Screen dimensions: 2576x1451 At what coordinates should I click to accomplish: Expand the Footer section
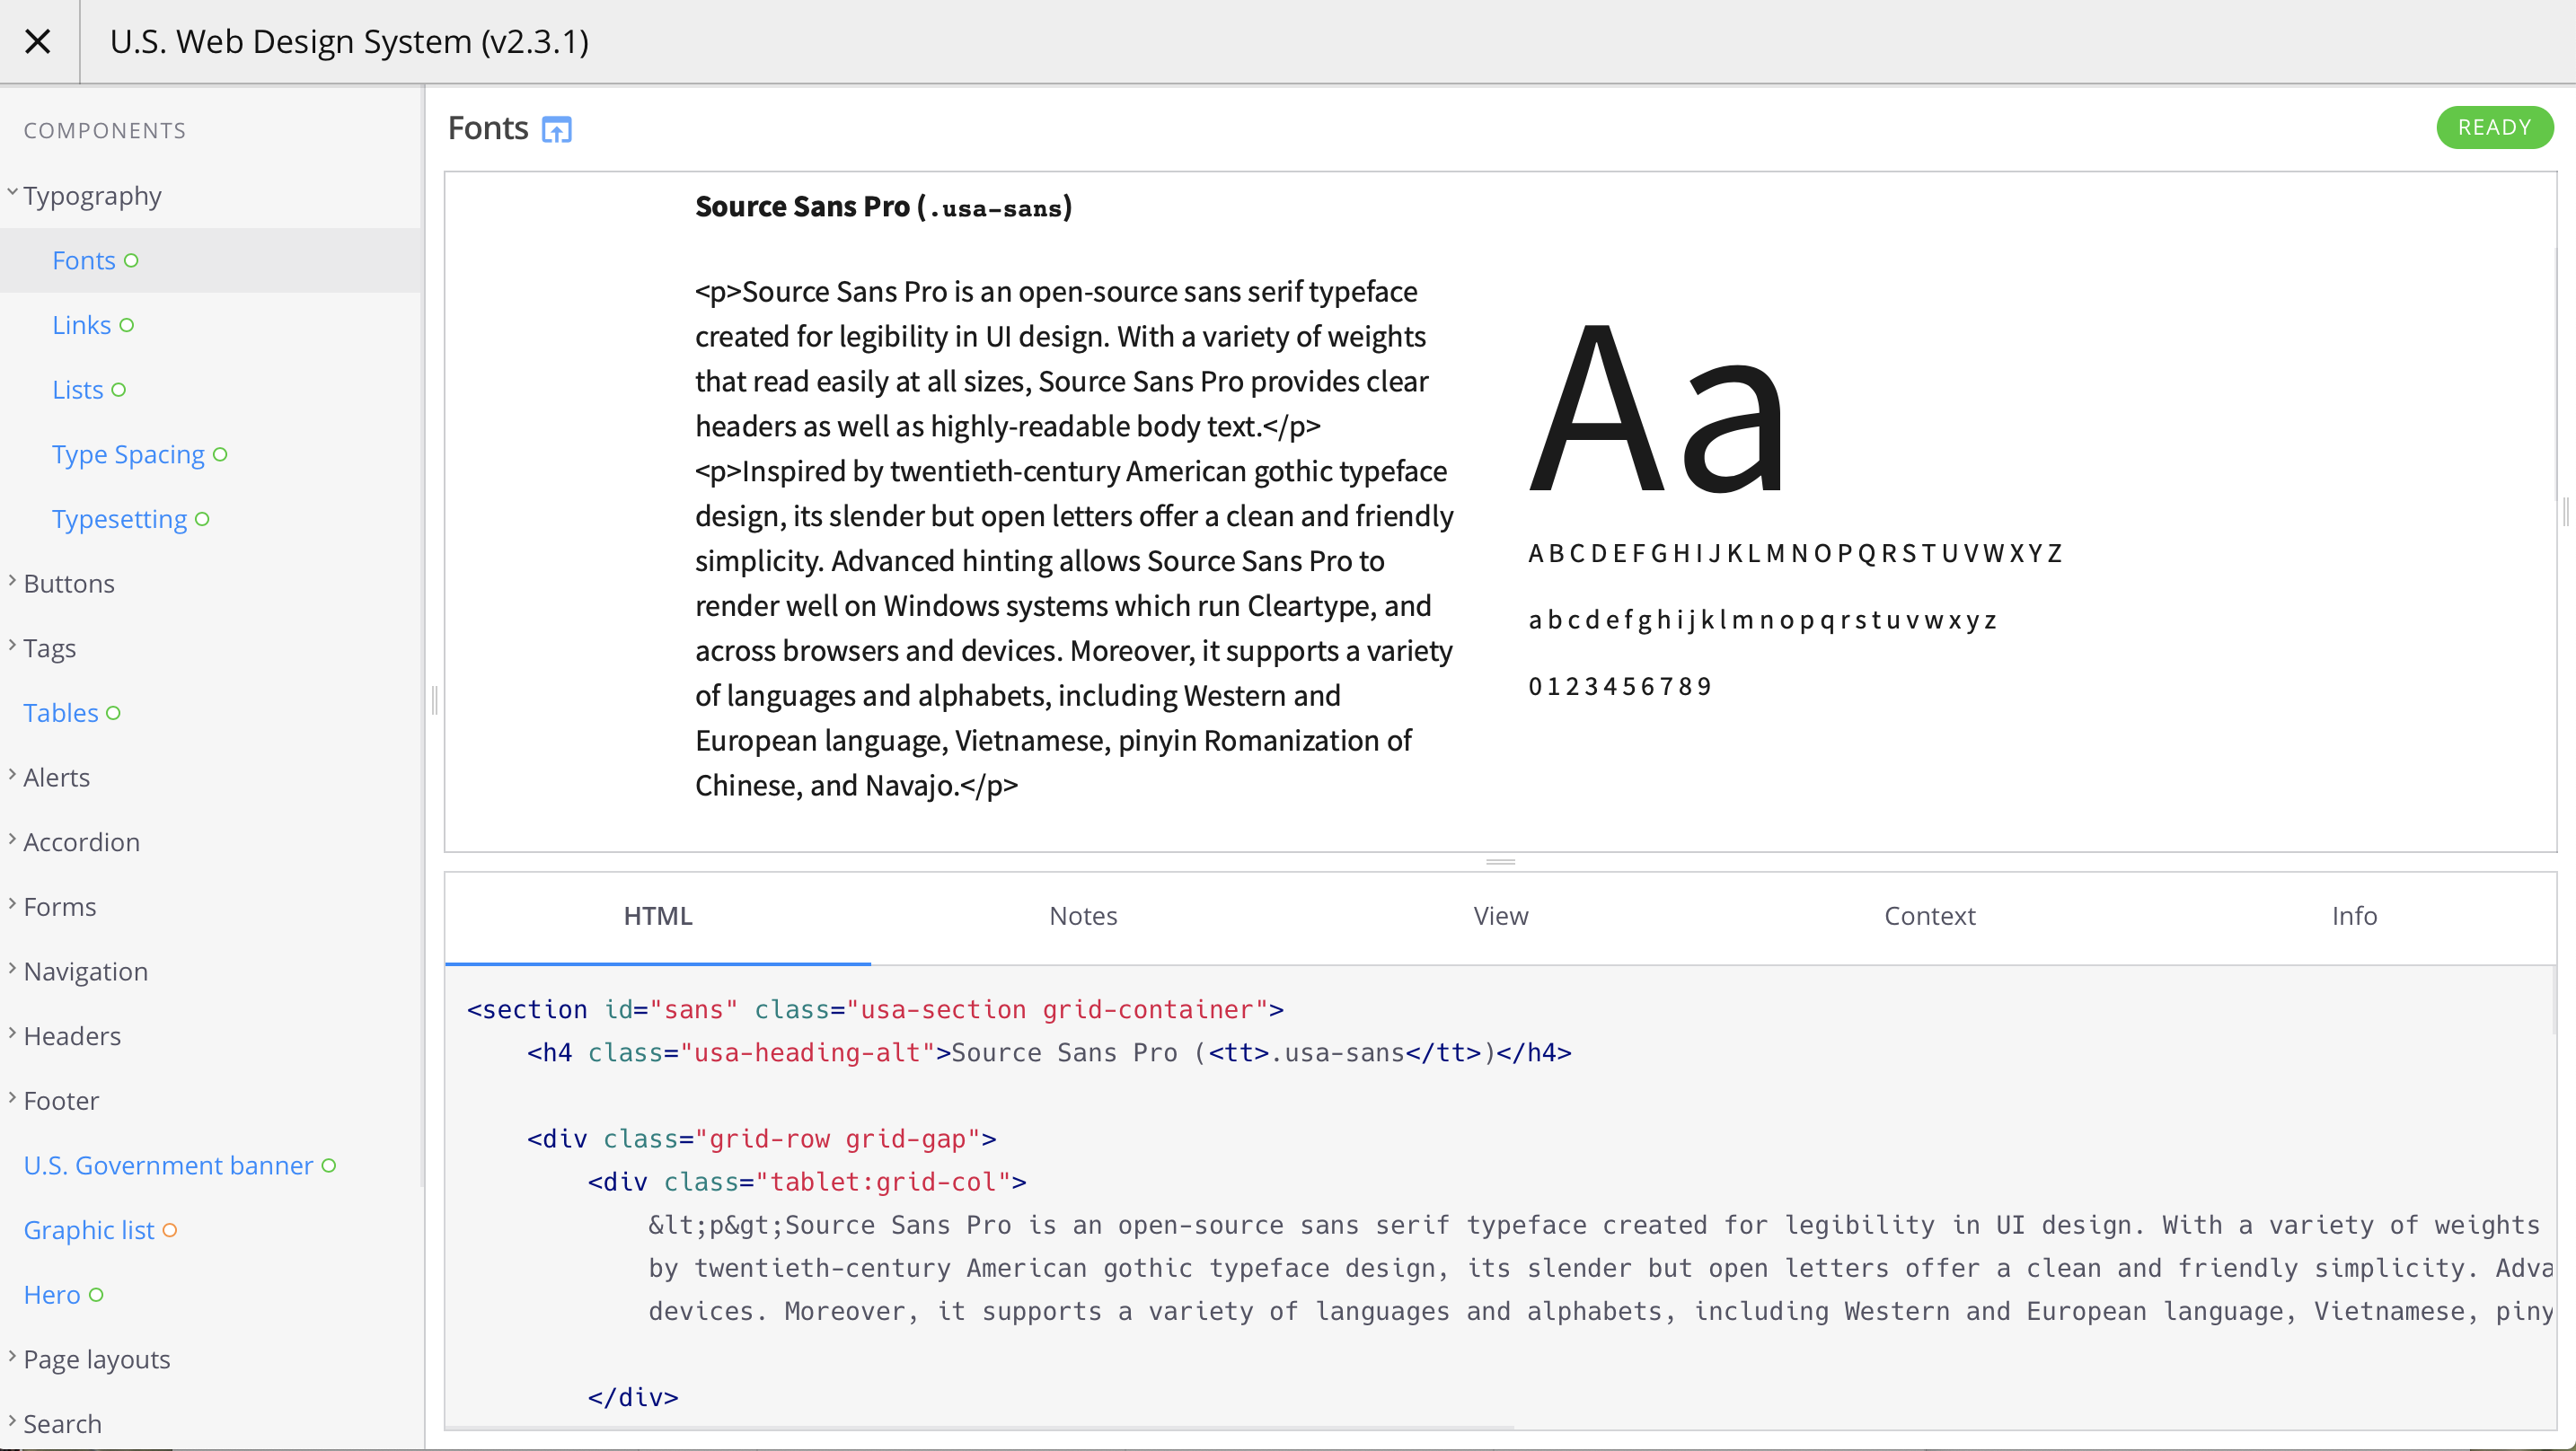click(61, 1101)
